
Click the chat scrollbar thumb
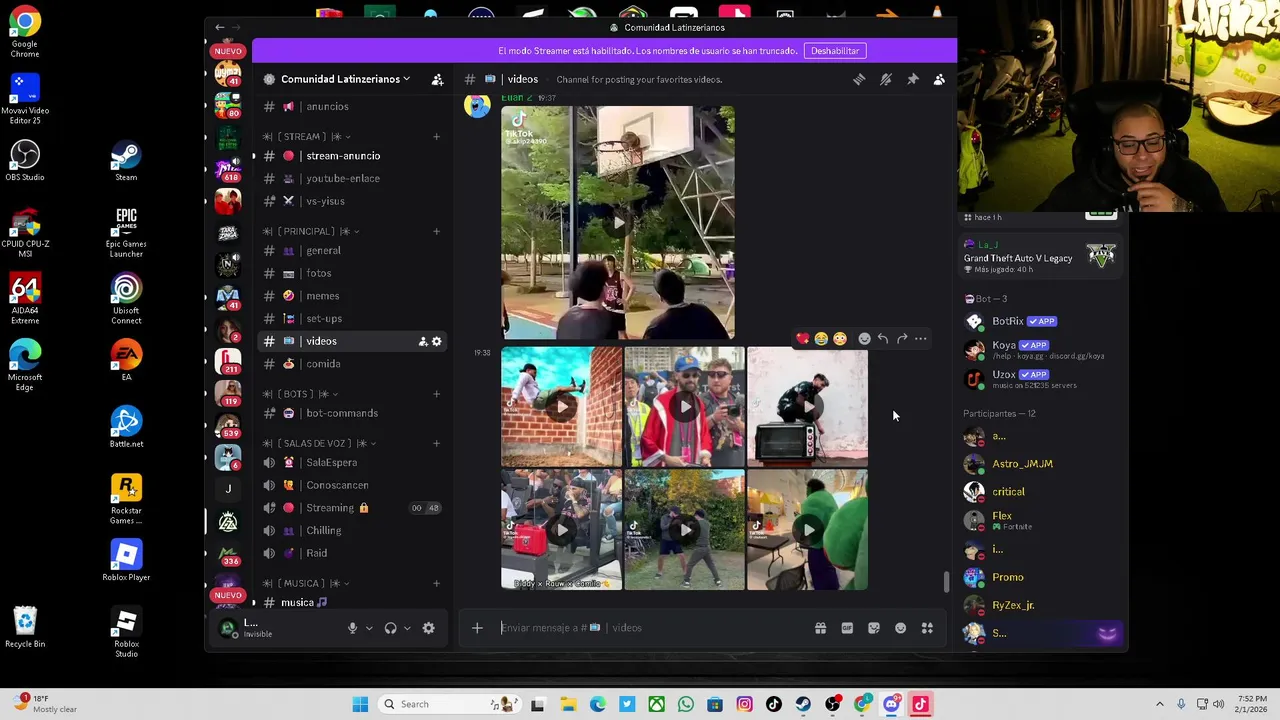(x=946, y=582)
